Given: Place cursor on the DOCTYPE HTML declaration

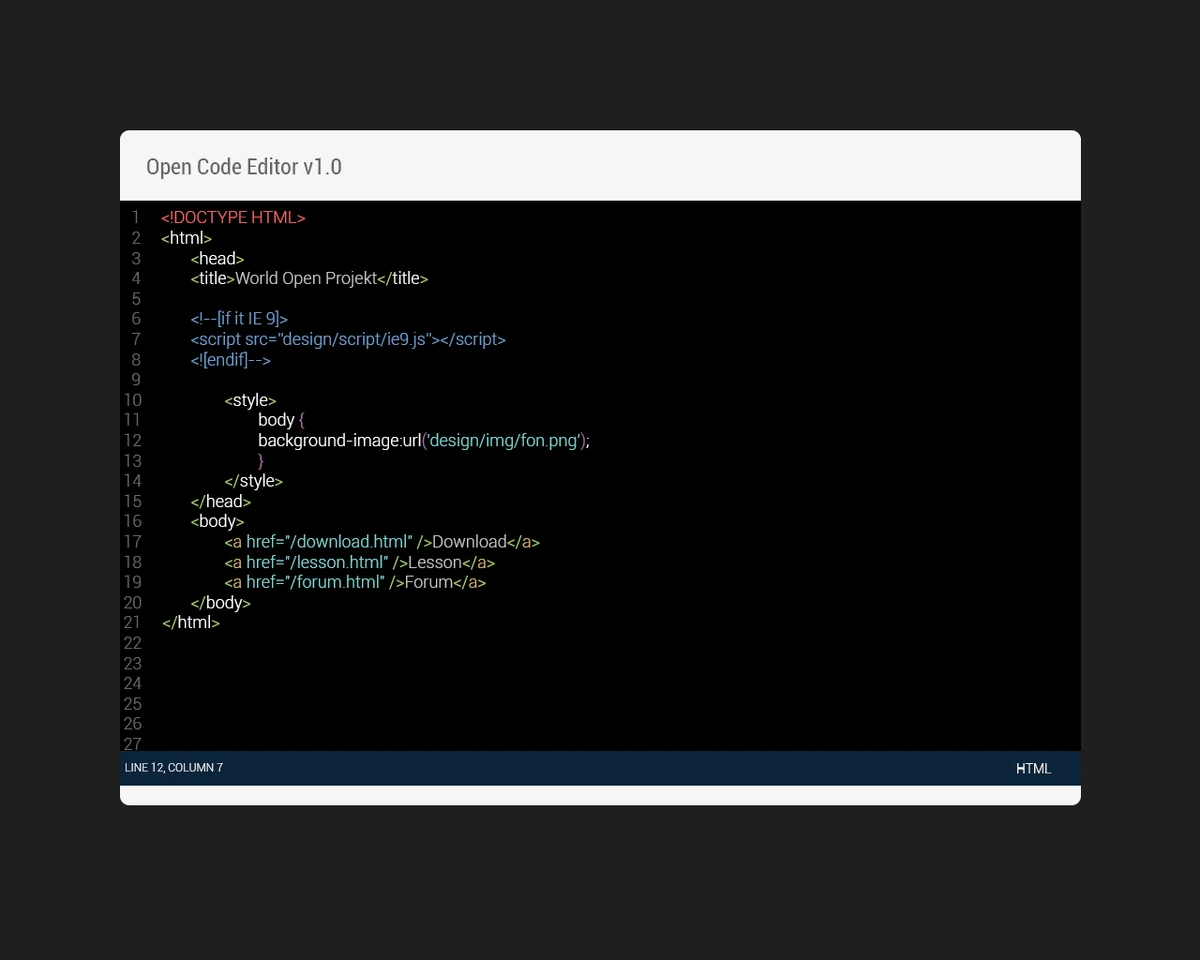Looking at the screenshot, I should coord(233,217).
